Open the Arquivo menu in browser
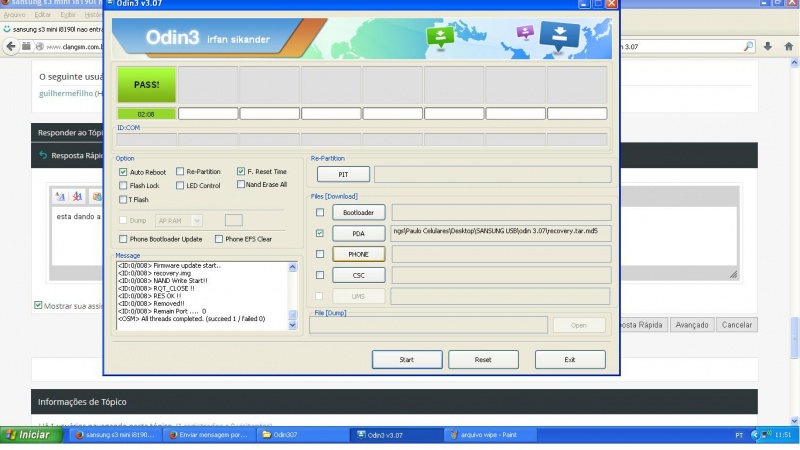 coord(14,15)
